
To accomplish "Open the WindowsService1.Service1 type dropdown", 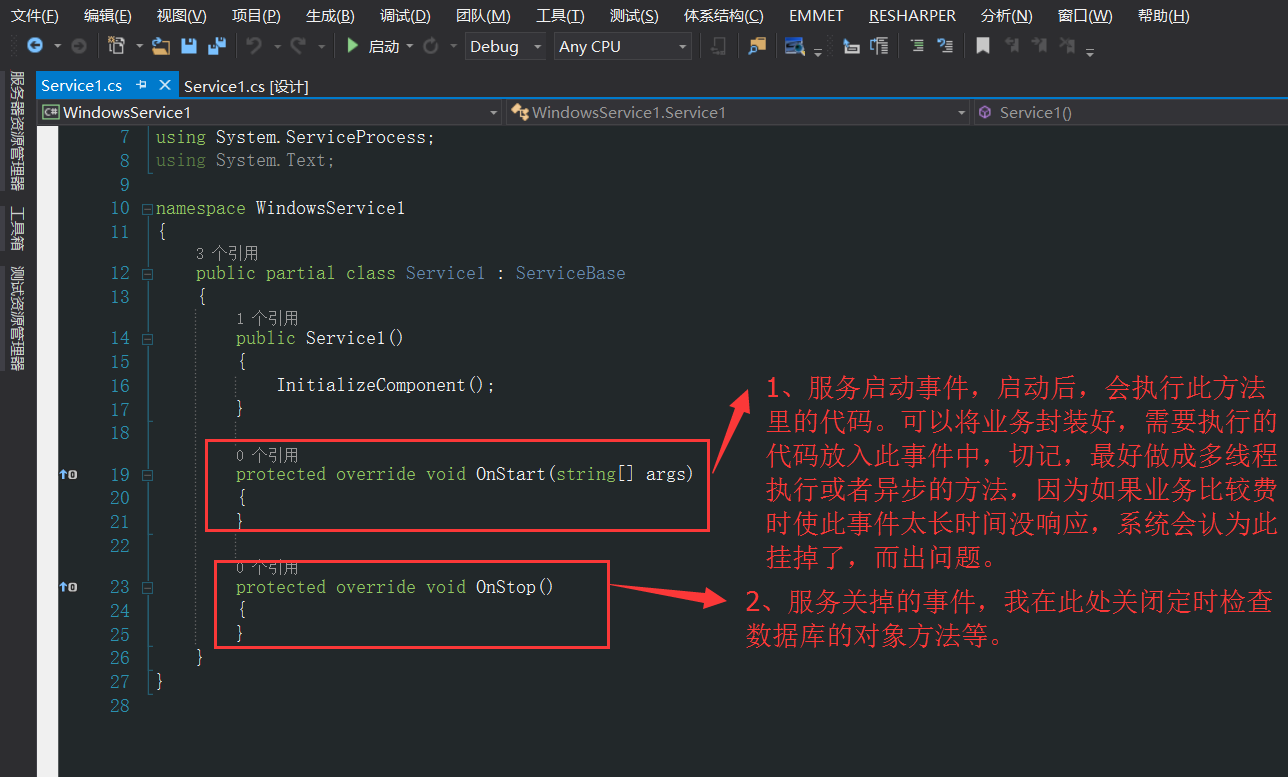I will [x=738, y=112].
